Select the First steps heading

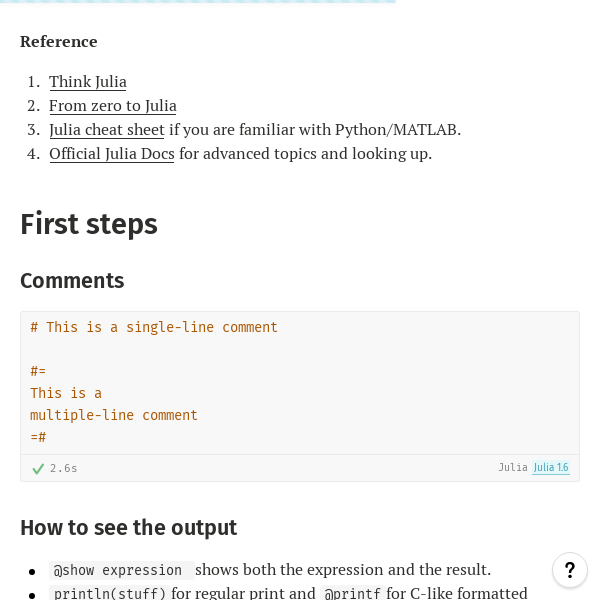coord(89,224)
